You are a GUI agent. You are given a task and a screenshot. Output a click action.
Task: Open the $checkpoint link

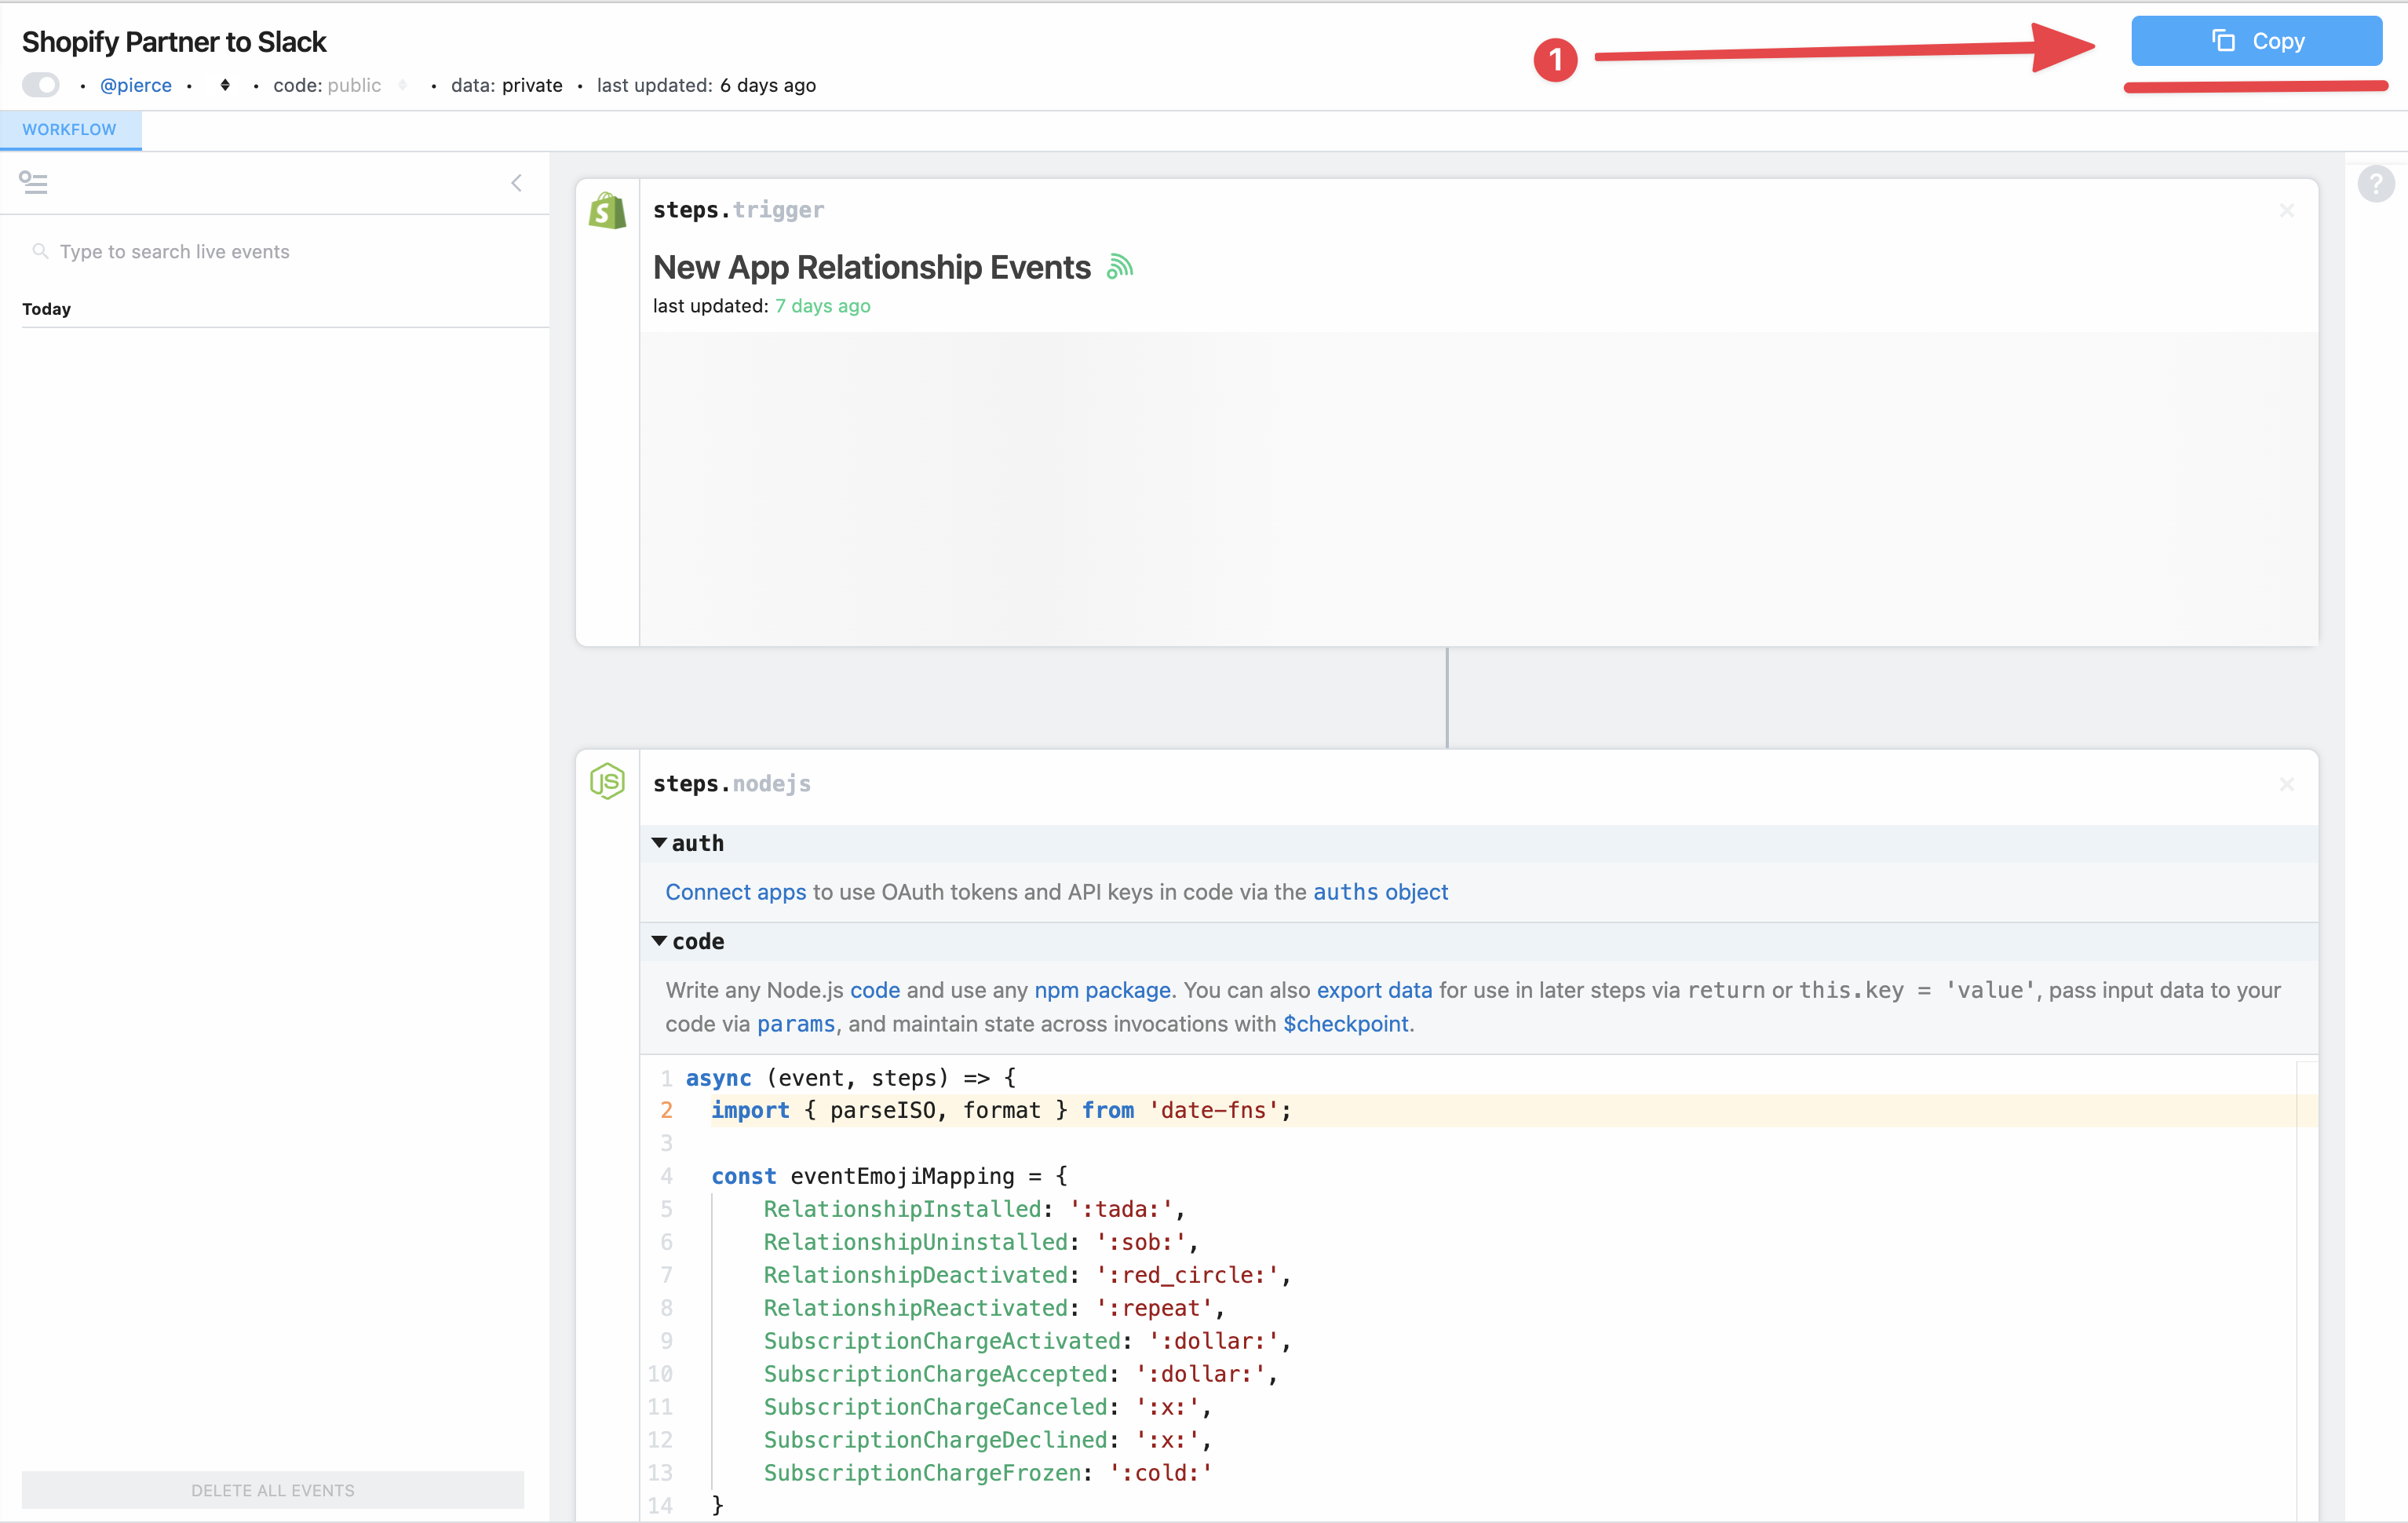click(1346, 1024)
